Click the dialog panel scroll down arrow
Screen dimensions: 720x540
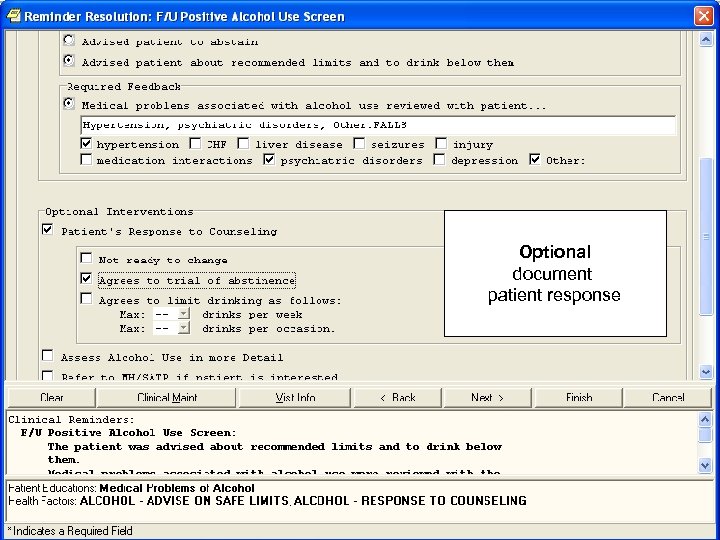coord(706,371)
